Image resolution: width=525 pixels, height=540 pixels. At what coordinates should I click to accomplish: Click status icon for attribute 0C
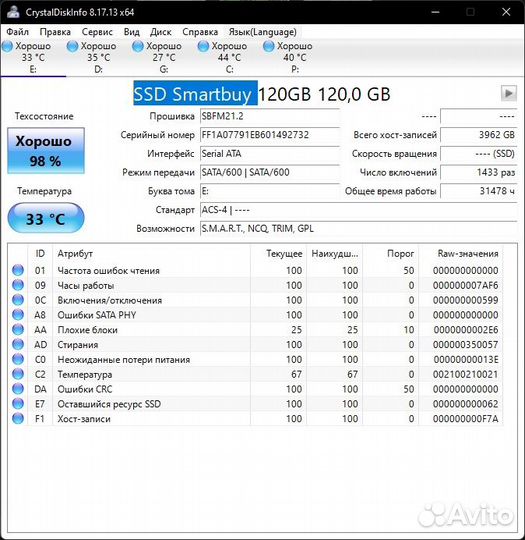(x=18, y=300)
